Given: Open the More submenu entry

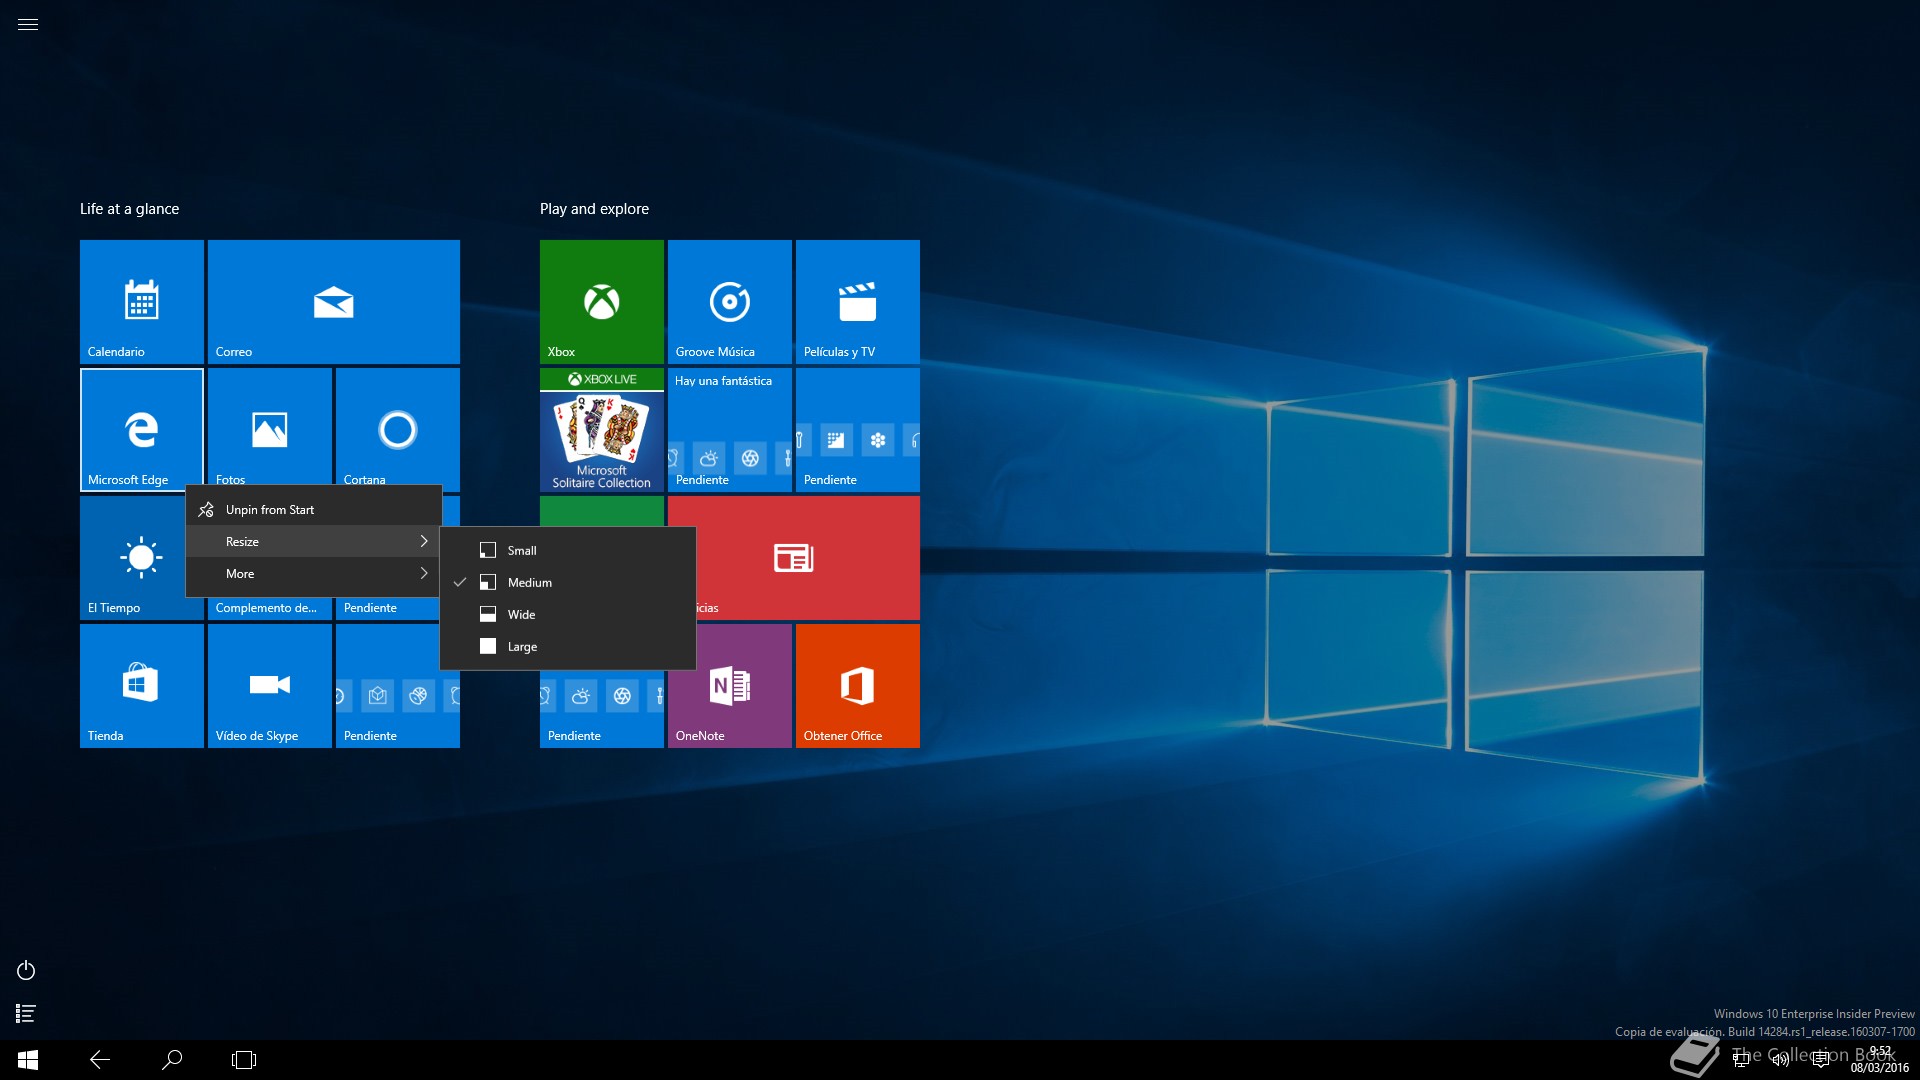Looking at the screenshot, I should [314, 574].
